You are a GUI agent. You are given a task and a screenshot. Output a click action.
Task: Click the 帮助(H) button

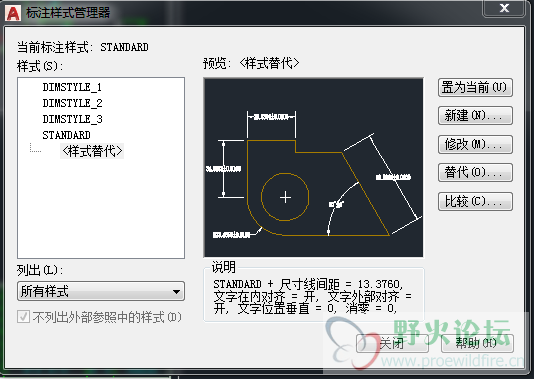pos(477,343)
